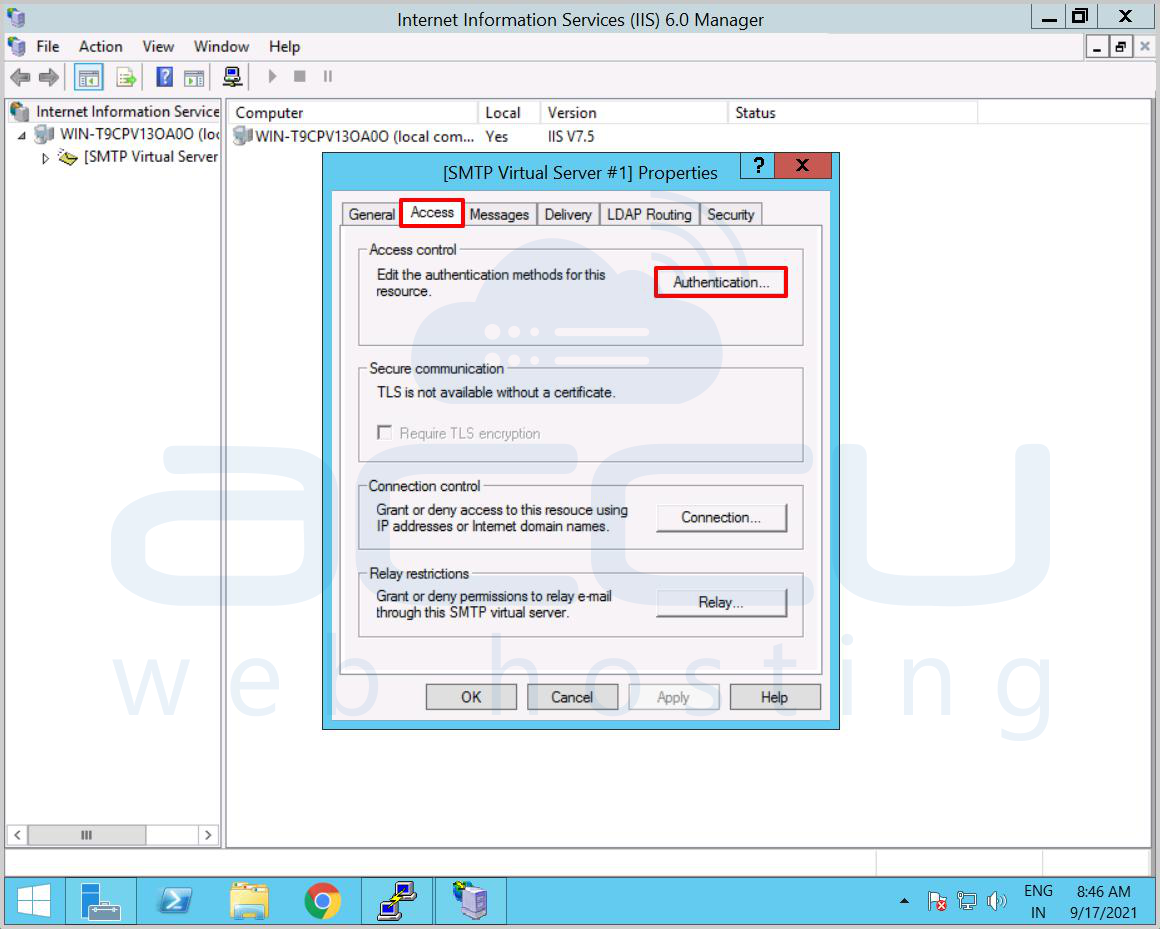
Task: Open the blue Help question mark icon
Action: point(164,76)
